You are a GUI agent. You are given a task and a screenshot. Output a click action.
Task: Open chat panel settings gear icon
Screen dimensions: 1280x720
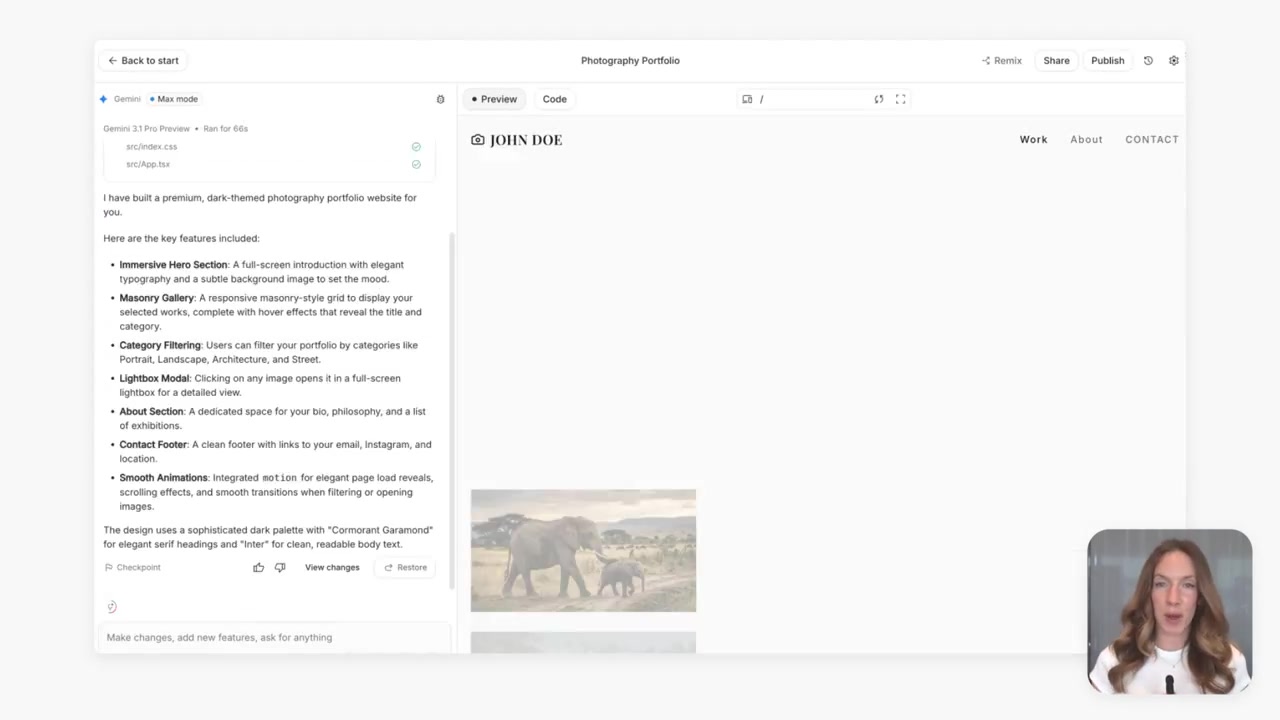pyautogui.click(x=440, y=99)
